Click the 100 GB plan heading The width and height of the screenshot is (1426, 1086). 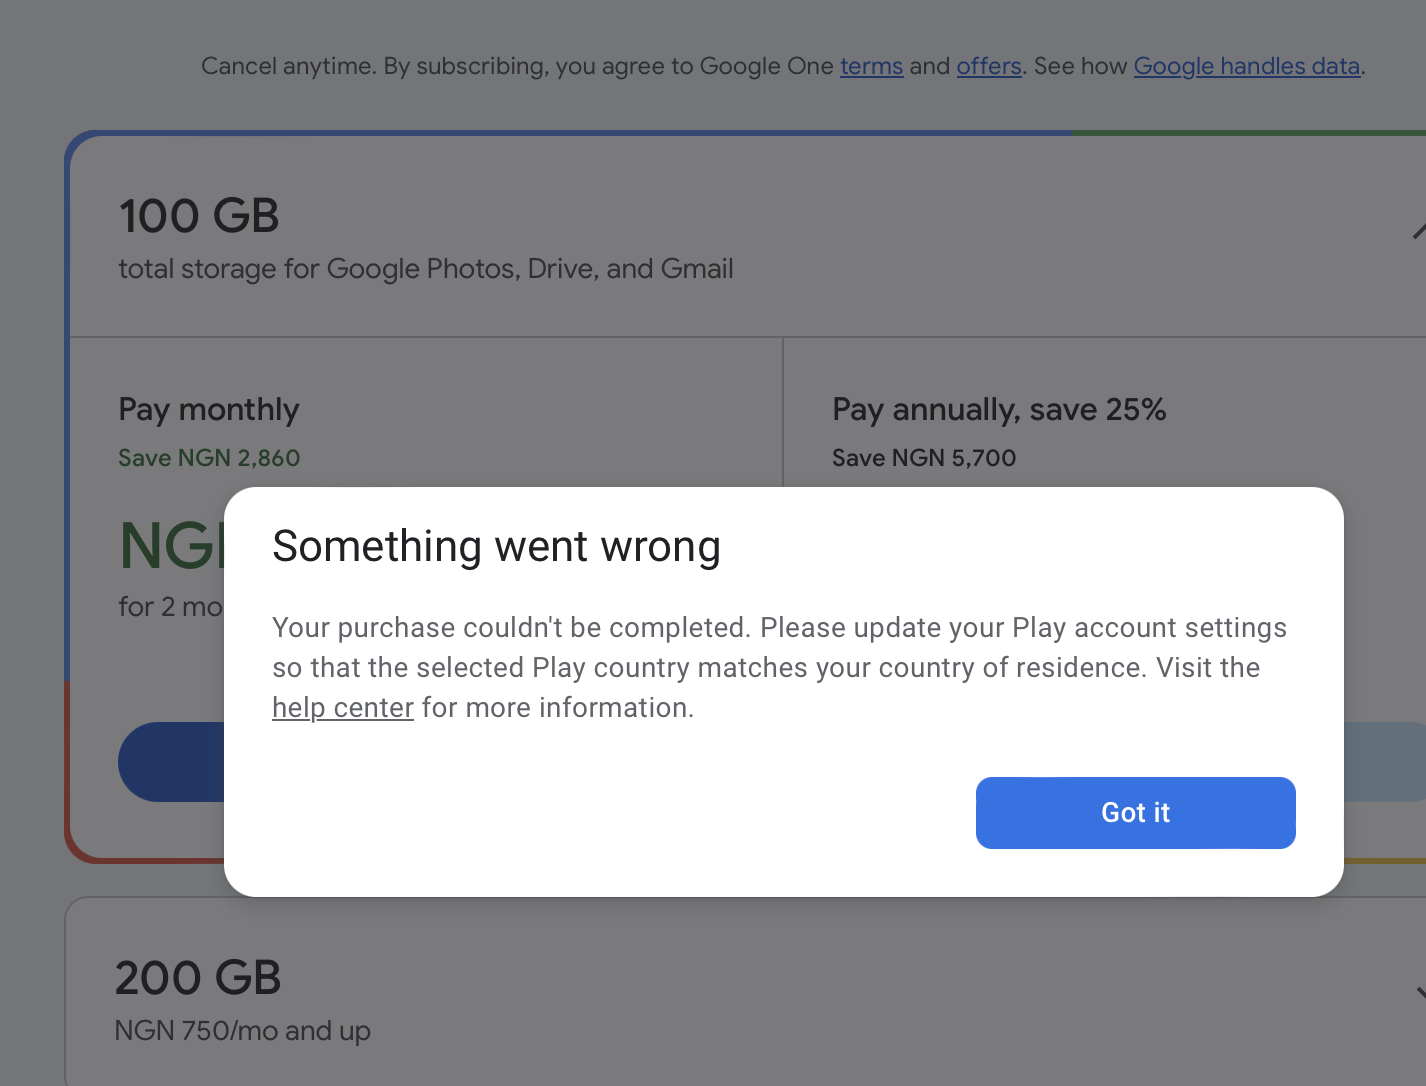(199, 216)
